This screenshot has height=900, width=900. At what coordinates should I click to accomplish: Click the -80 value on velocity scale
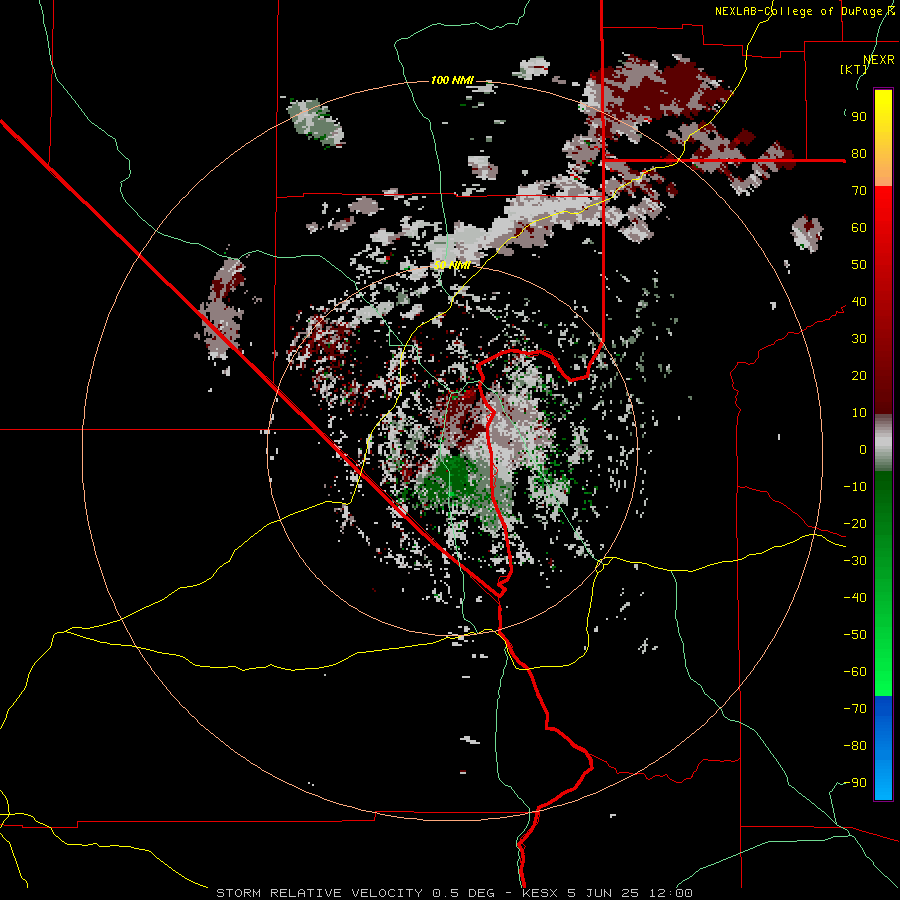pyautogui.click(x=855, y=746)
